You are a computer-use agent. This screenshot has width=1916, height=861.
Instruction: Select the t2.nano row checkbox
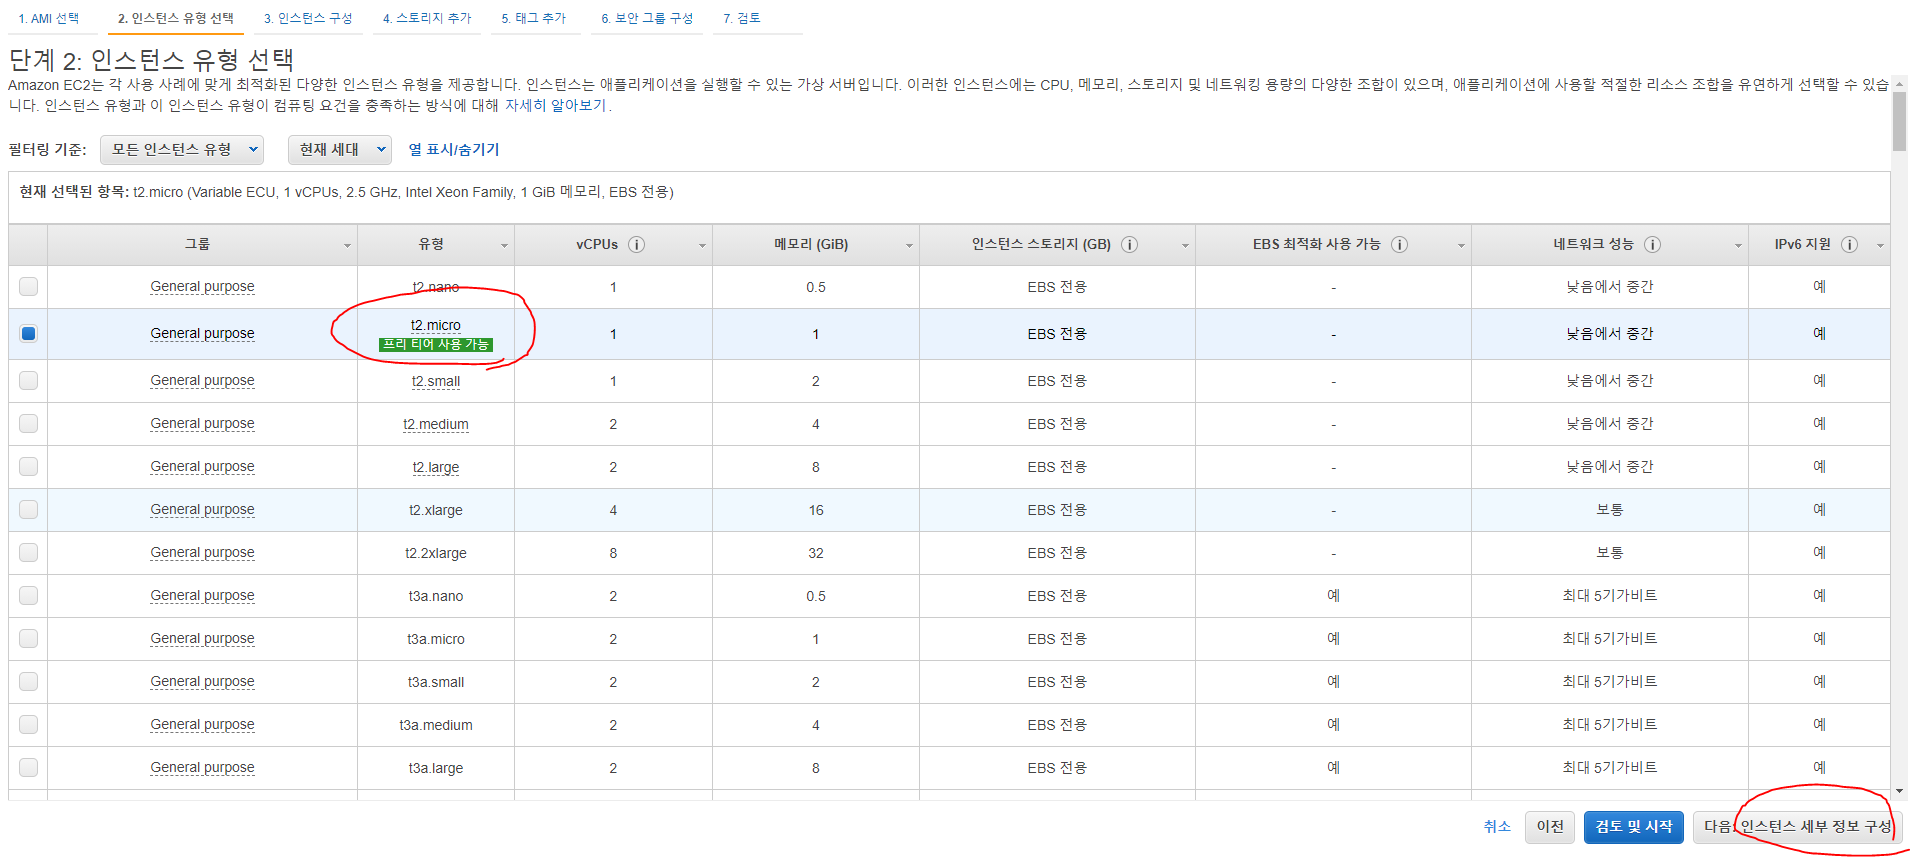tap(28, 287)
